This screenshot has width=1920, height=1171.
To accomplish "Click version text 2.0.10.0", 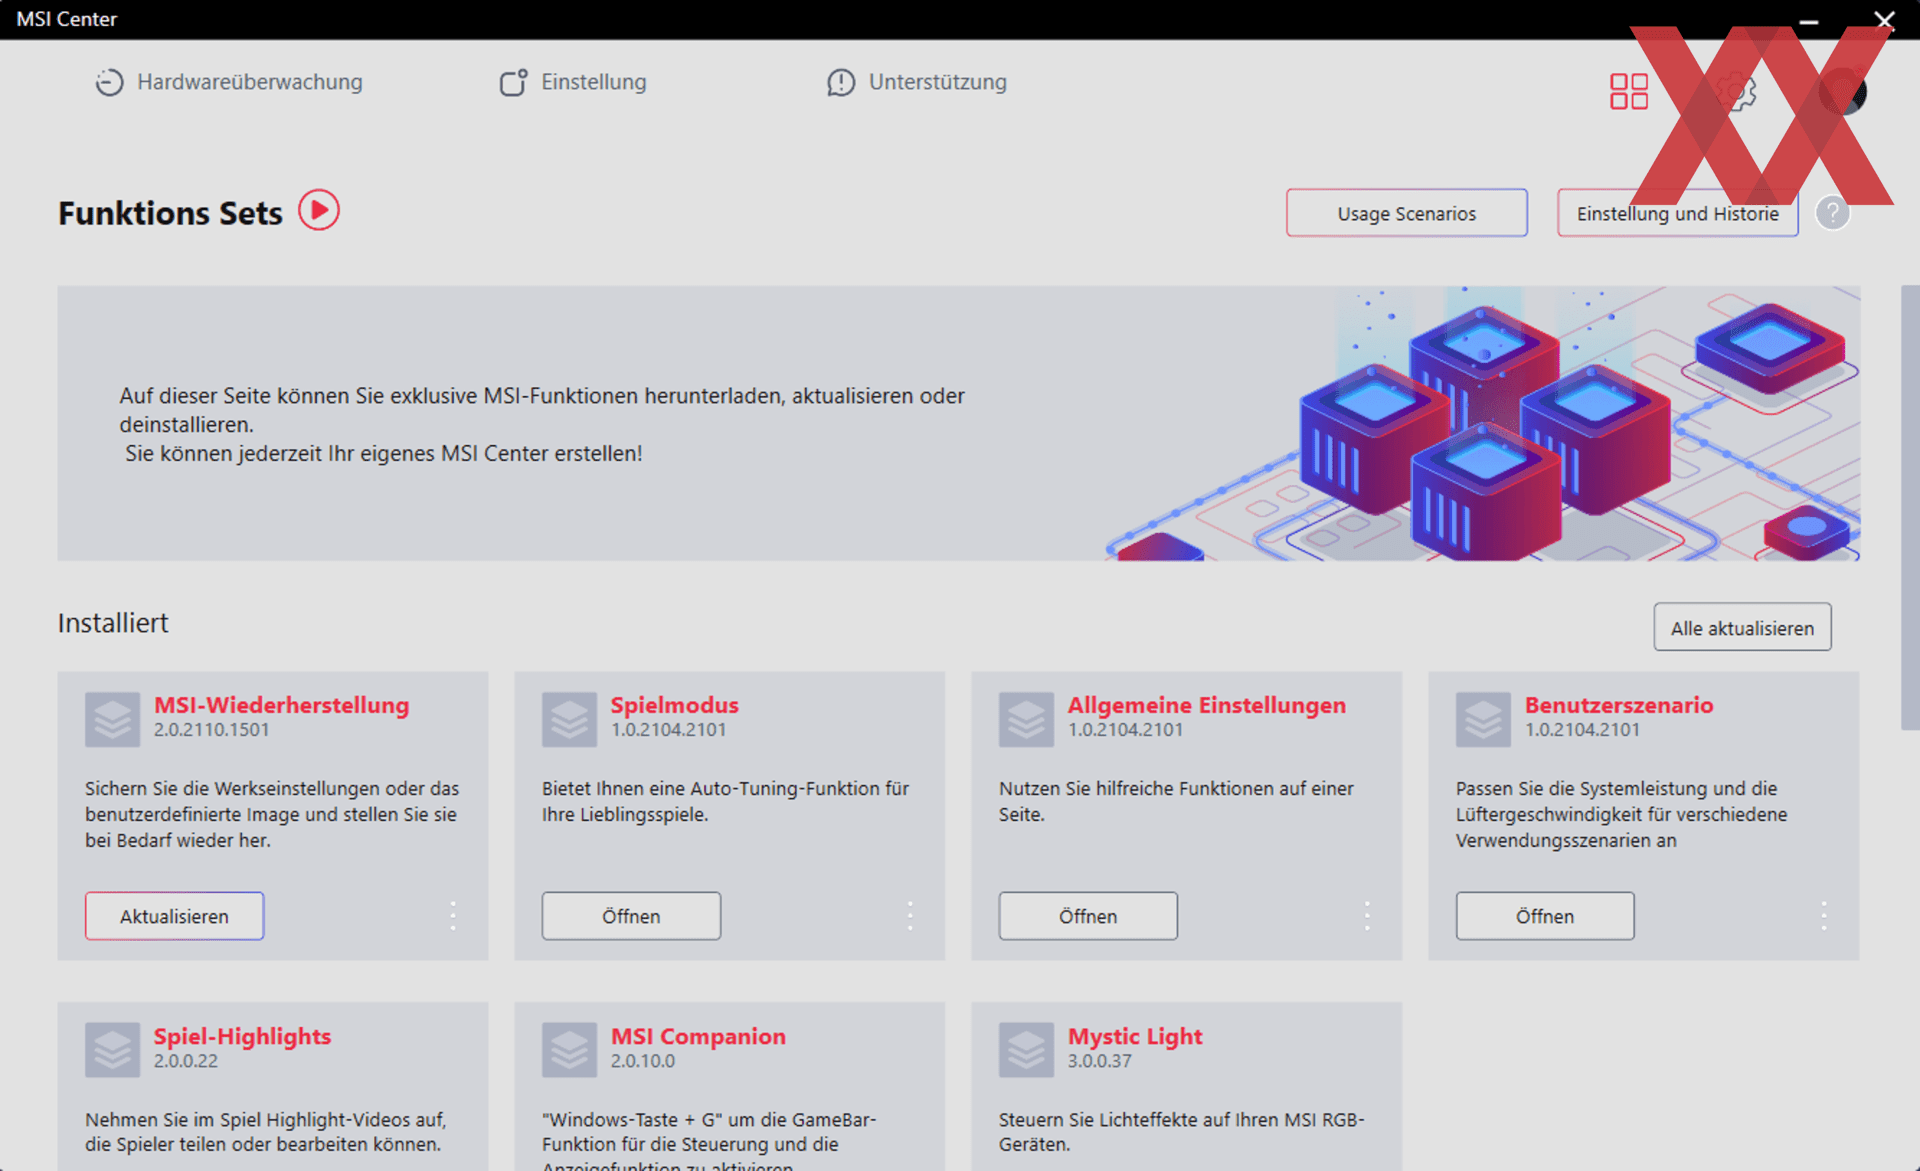I will (x=642, y=1061).
